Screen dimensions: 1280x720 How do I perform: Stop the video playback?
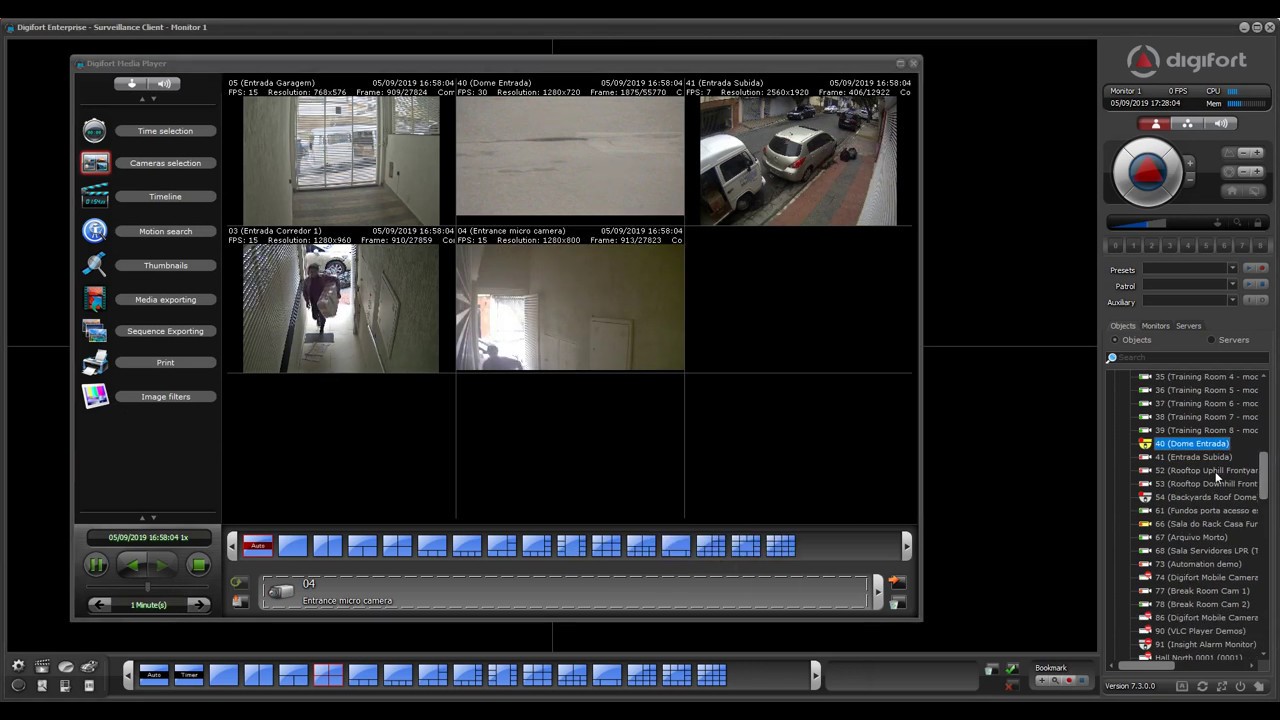tap(199, 565)
